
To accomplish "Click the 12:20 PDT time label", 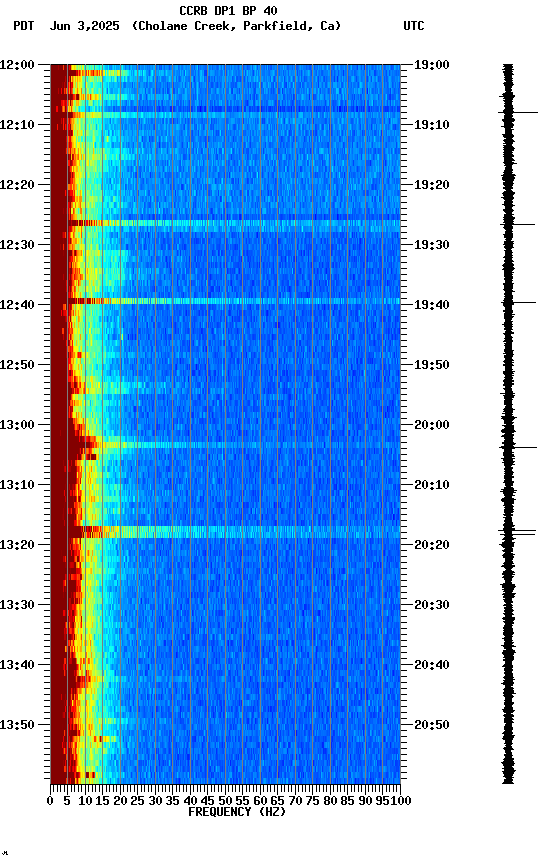I will [x=17, y=185].
